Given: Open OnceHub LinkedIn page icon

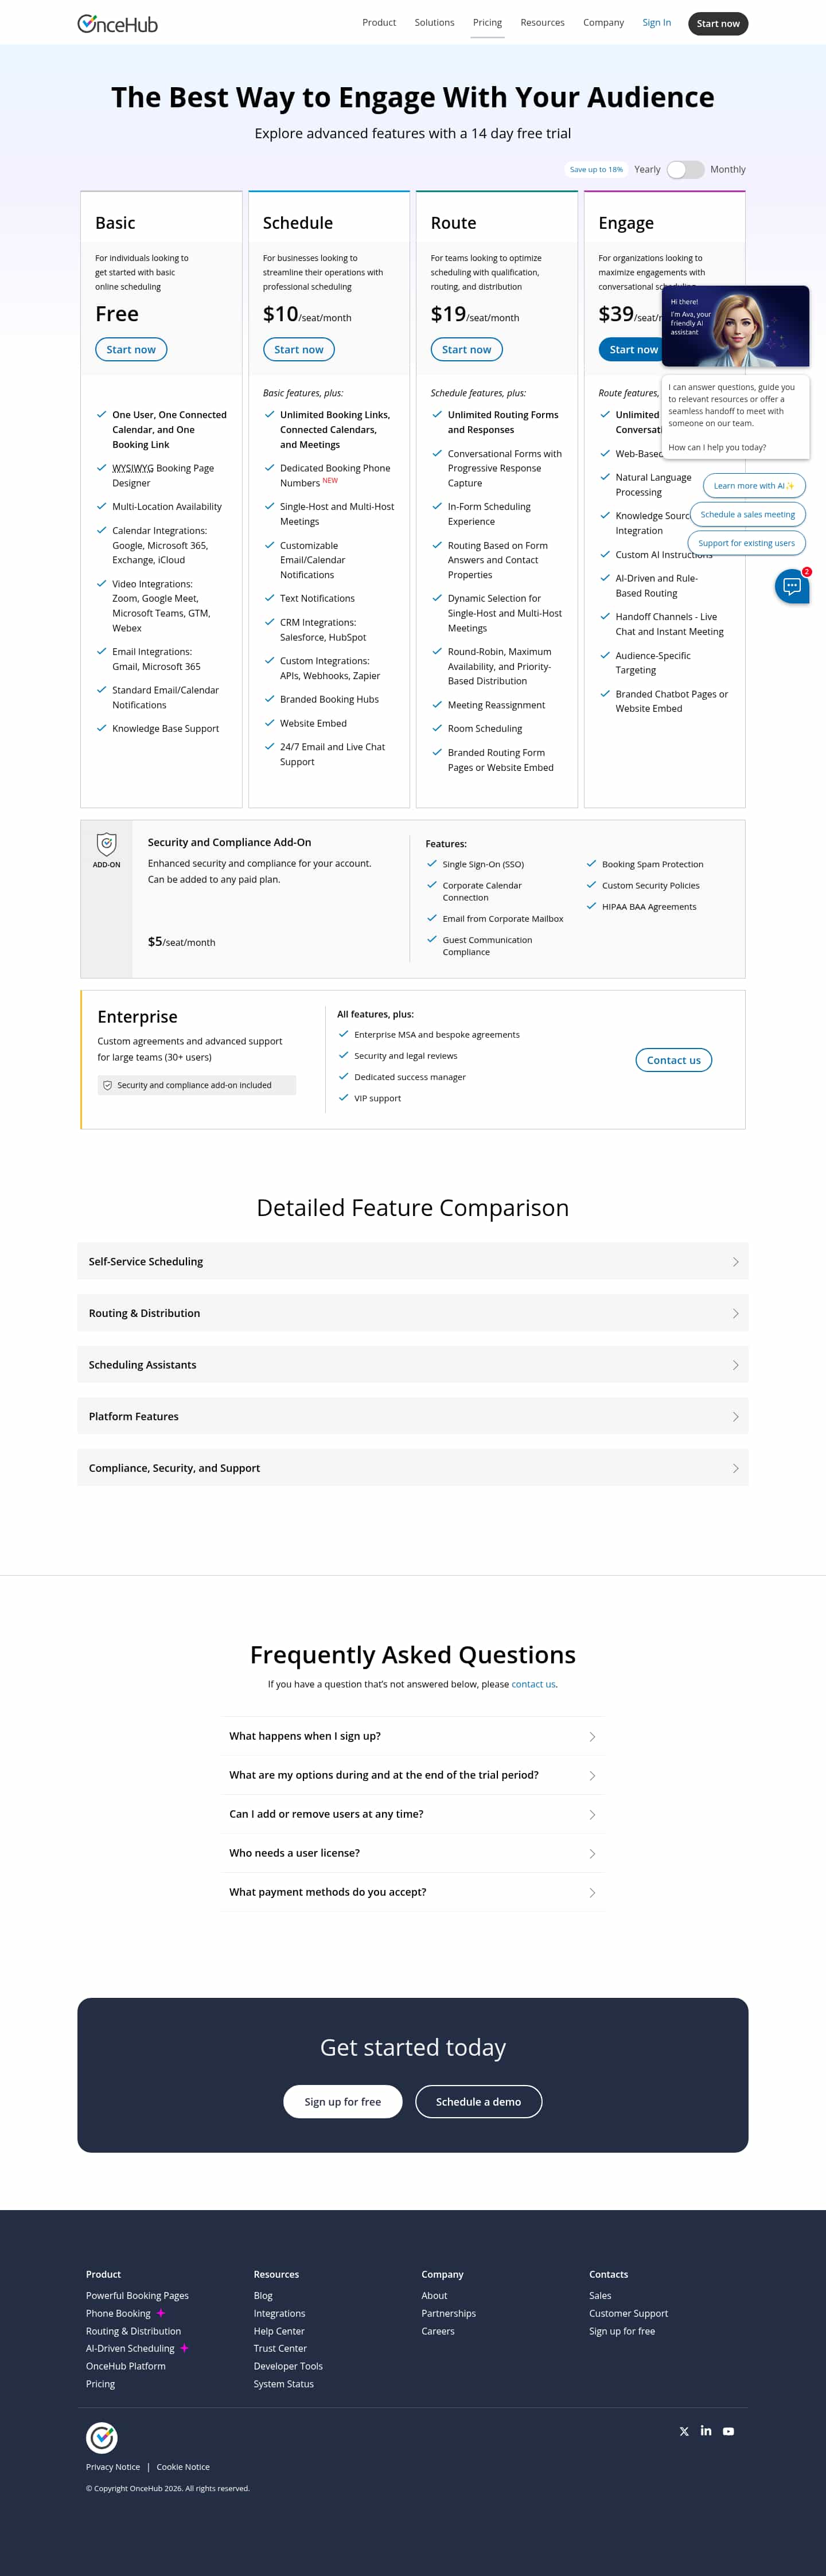Looking at the screenshot, I should click(706, 2431).
